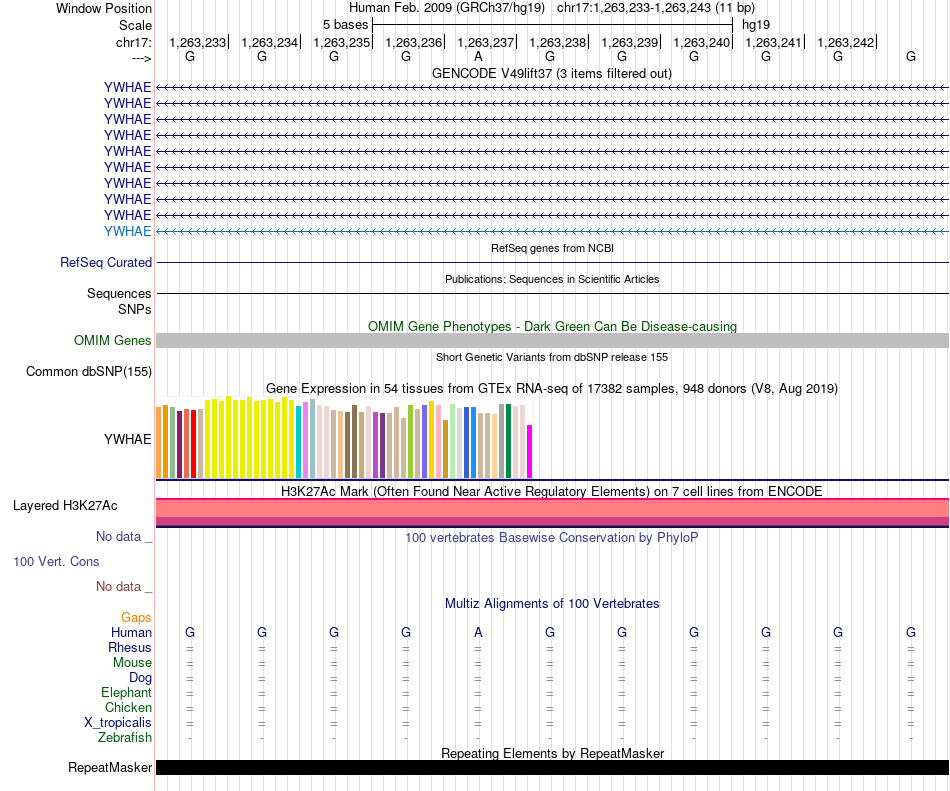
Task: Click the GENCODE V49lift37 track title
Action: (552, 73)
